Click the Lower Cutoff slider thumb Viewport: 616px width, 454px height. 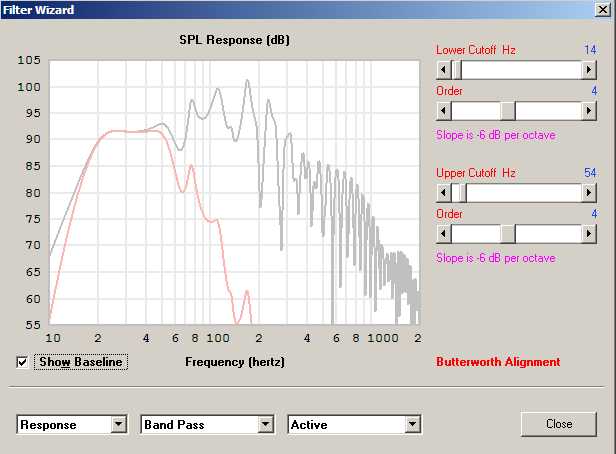(457, 70)
